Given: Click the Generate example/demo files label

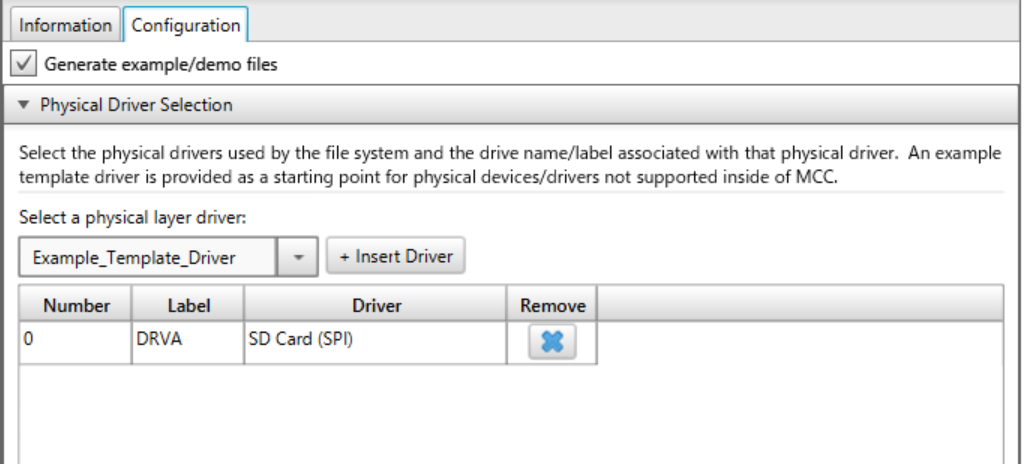Looking at the screenshot, I should coord(160,64).
